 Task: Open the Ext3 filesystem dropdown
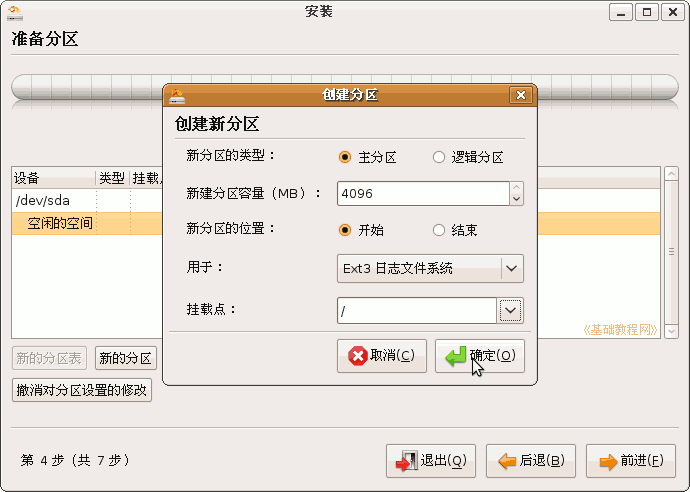point(430,268)
